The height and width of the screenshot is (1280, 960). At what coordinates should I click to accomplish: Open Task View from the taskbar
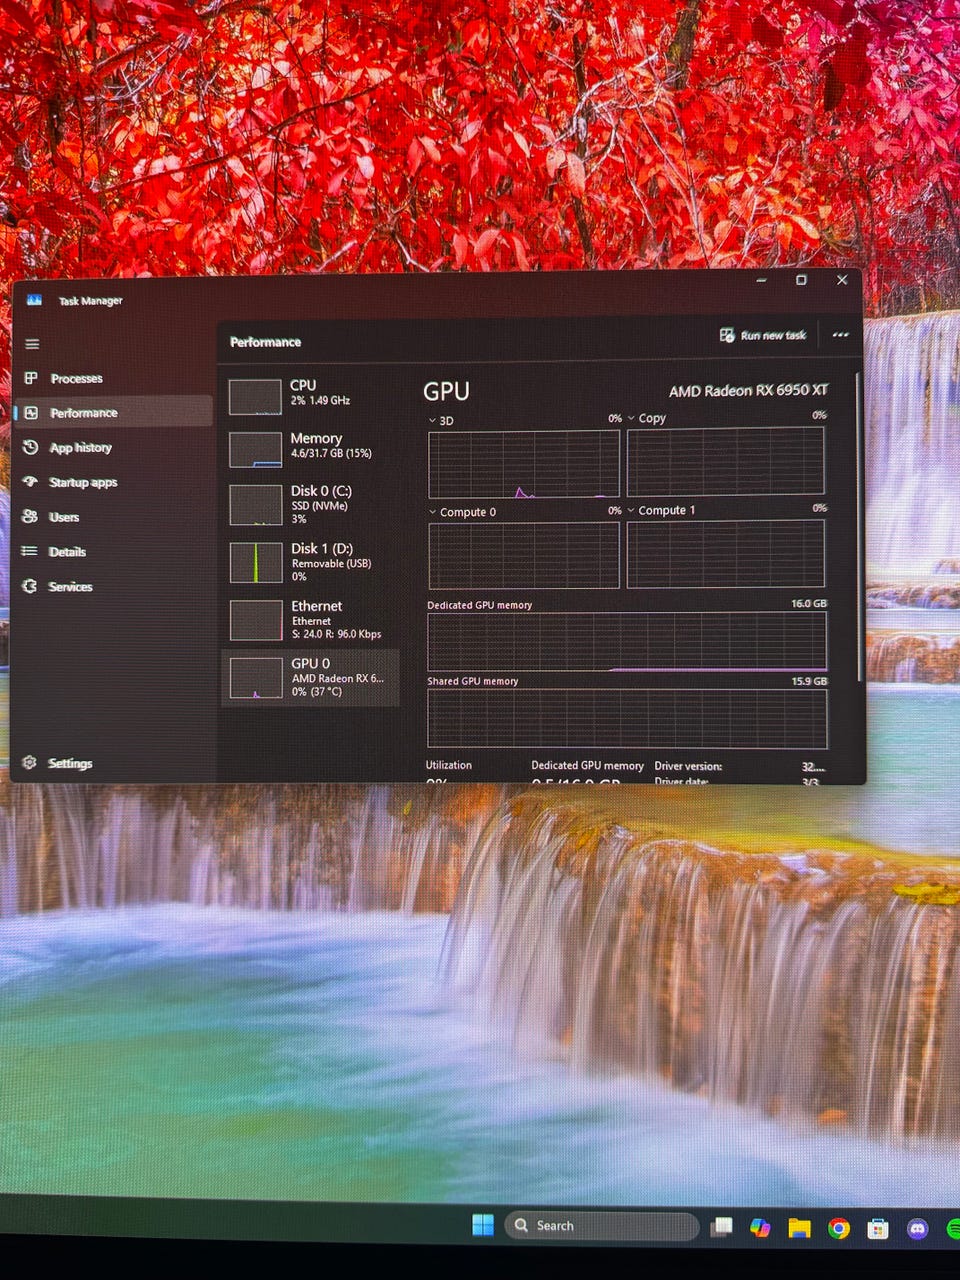722,1226
